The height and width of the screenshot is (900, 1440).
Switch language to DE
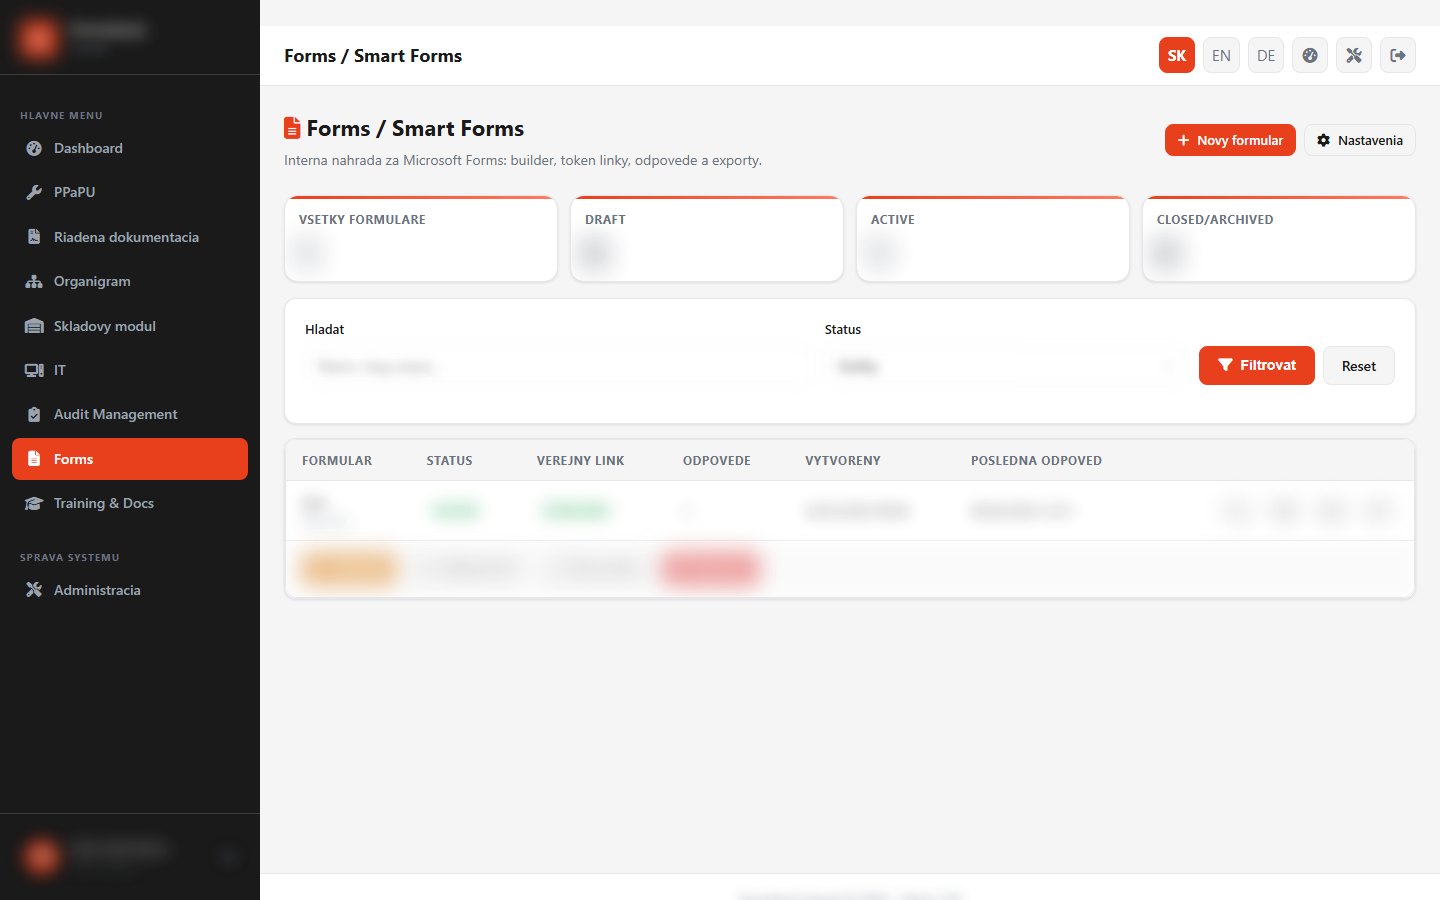coord(1266,56)
